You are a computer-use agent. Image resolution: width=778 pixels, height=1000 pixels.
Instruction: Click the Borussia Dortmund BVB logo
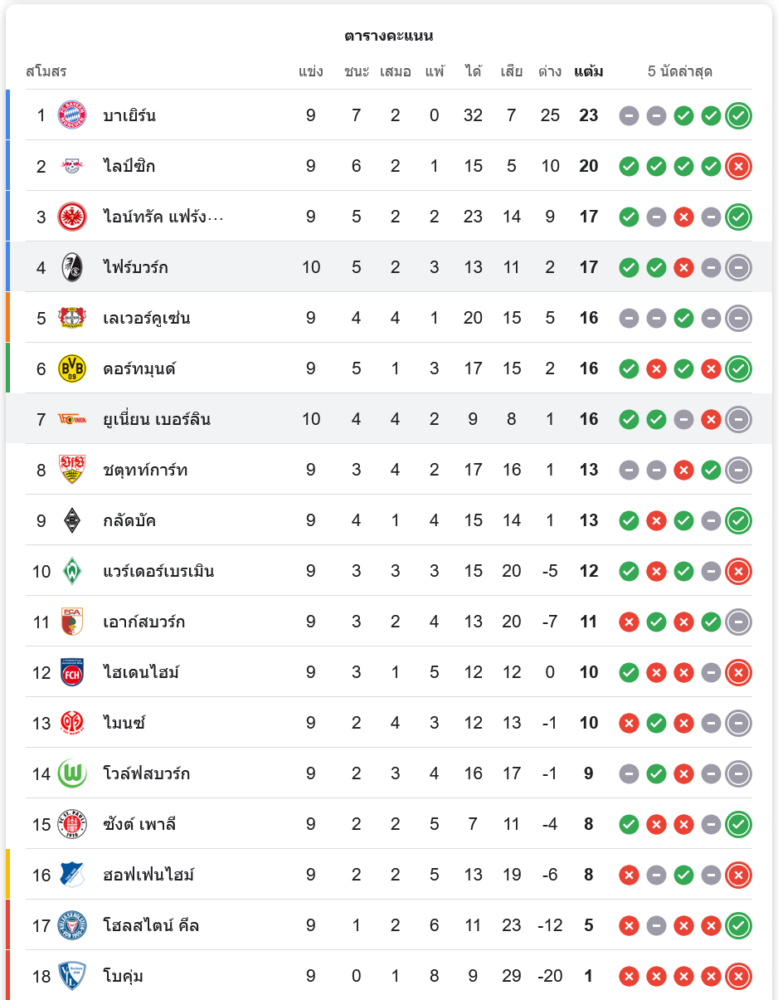point(72,369)
